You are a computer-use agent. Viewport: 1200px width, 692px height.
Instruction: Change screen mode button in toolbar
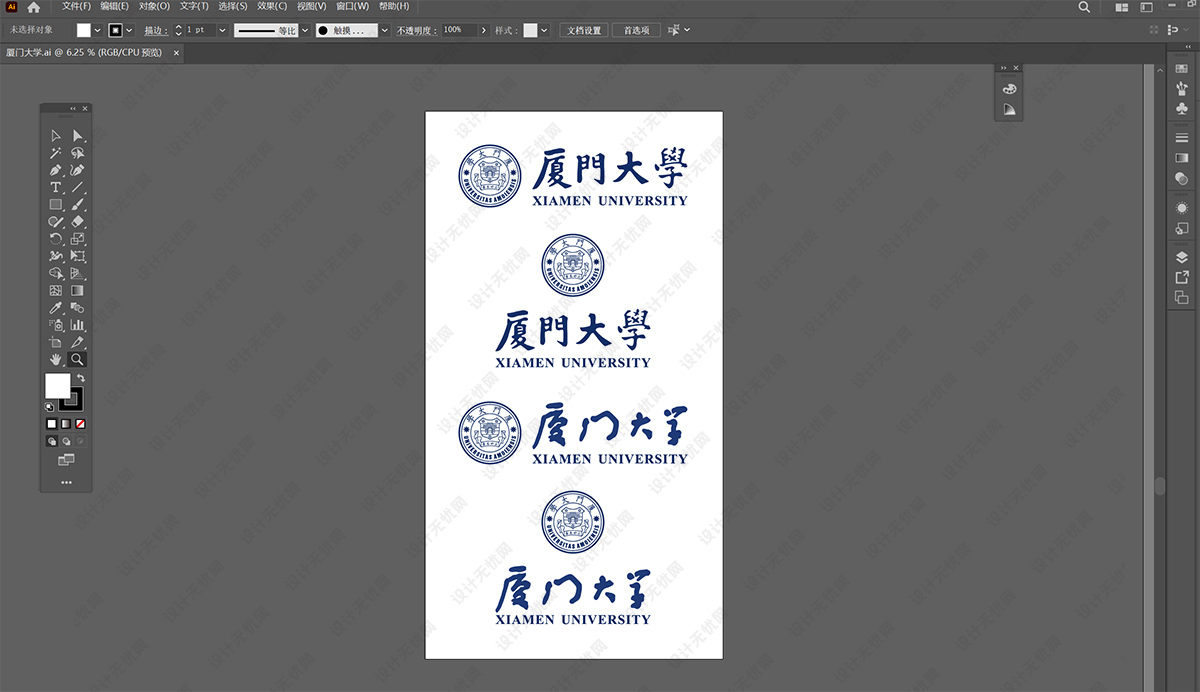[x=66, y=460]
